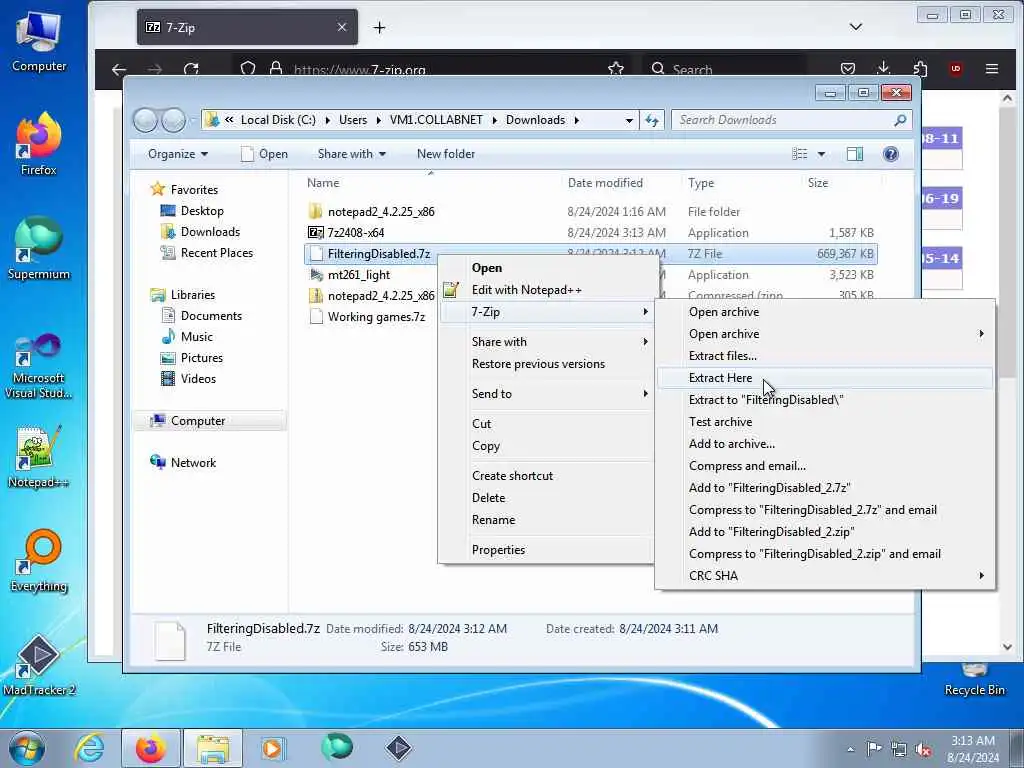Reload the 7-Zip page in Firefox

191,69
